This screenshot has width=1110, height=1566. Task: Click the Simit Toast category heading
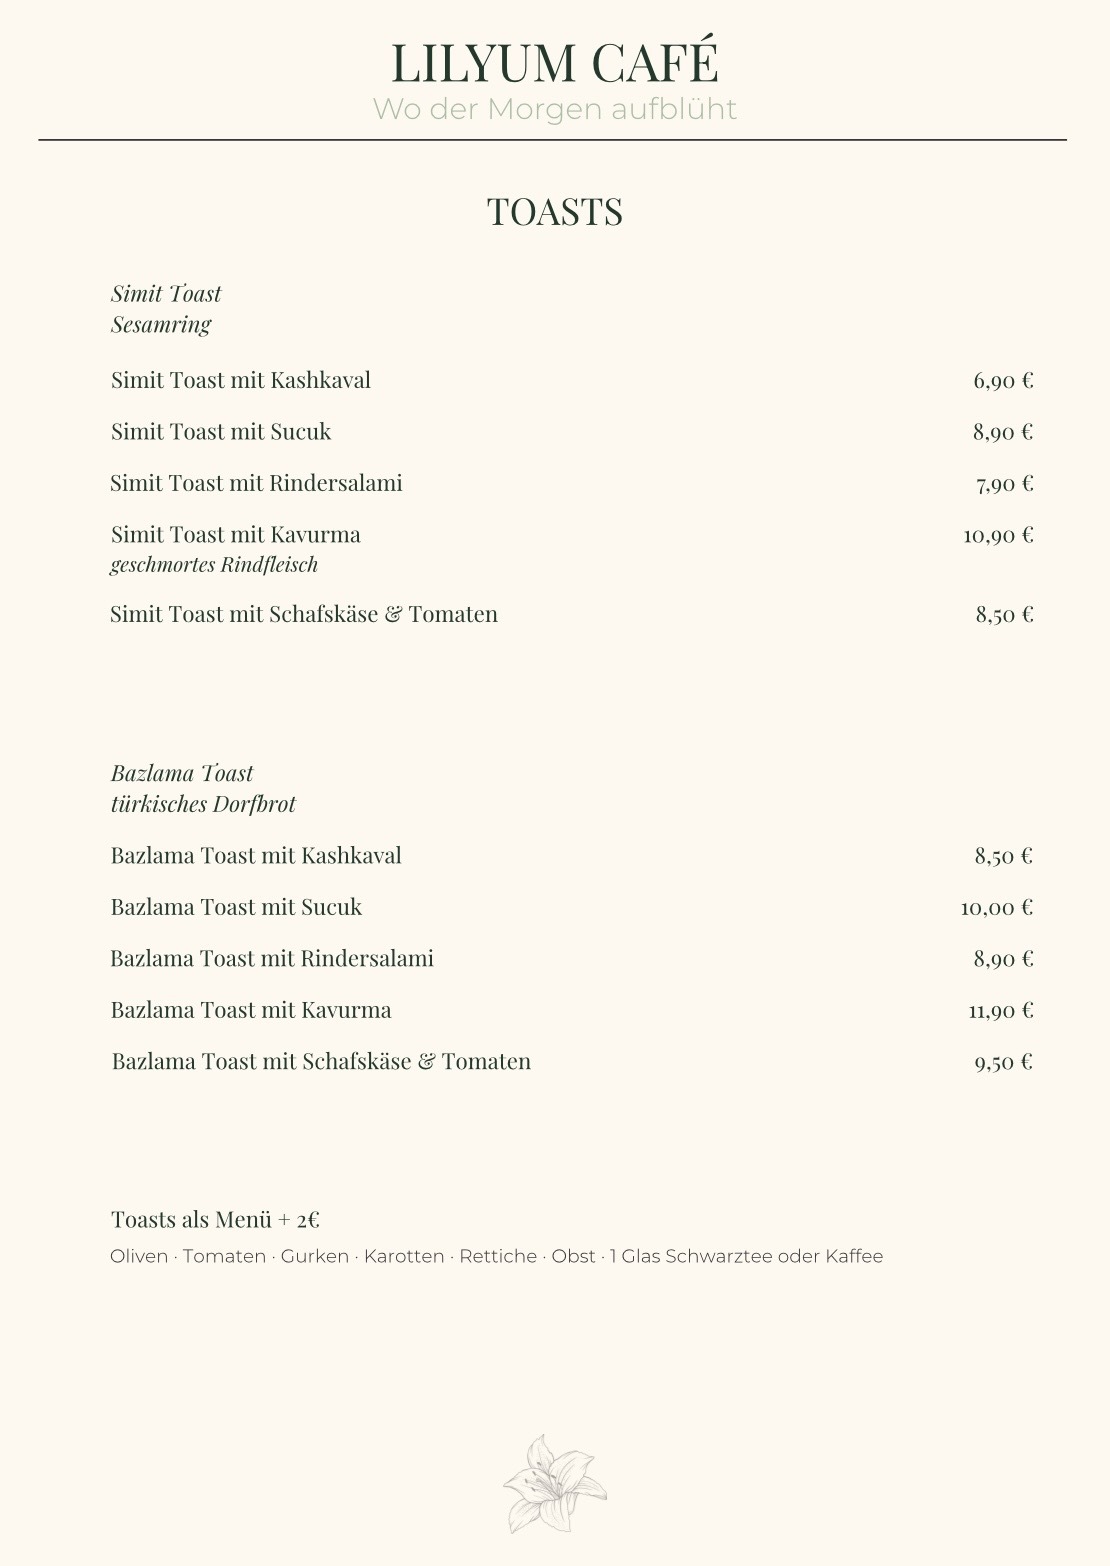tap(166, 294)
